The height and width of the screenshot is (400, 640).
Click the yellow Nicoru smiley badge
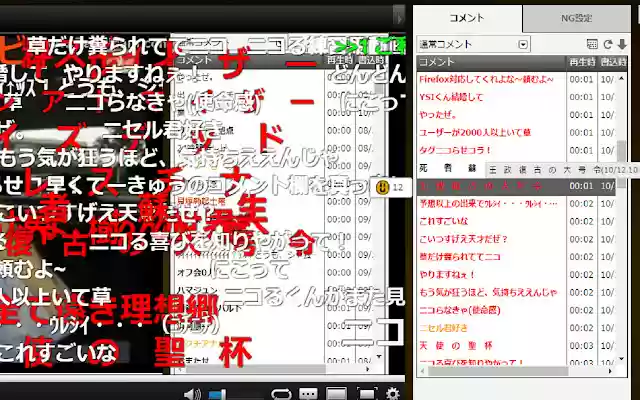coord(382,187)
